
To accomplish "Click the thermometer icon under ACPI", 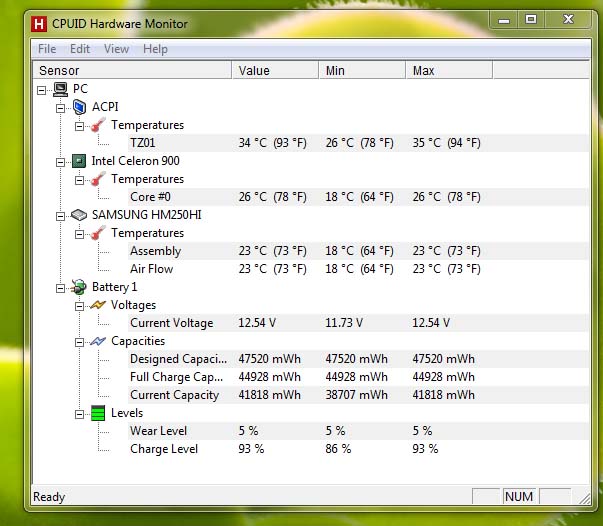I will [98, 125].
